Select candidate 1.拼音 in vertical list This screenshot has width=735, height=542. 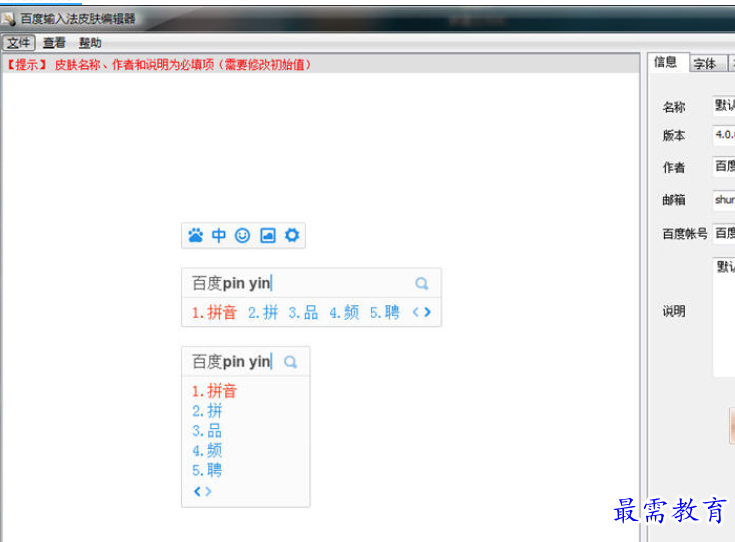(214, 391)
